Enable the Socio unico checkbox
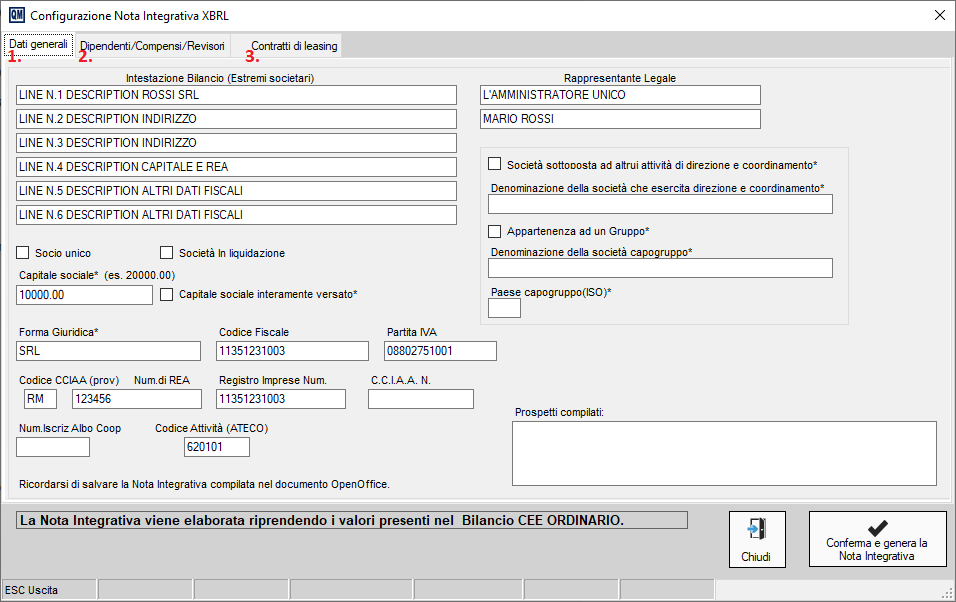Viewport: 956px width, 602px height. [x=24, y=253]
